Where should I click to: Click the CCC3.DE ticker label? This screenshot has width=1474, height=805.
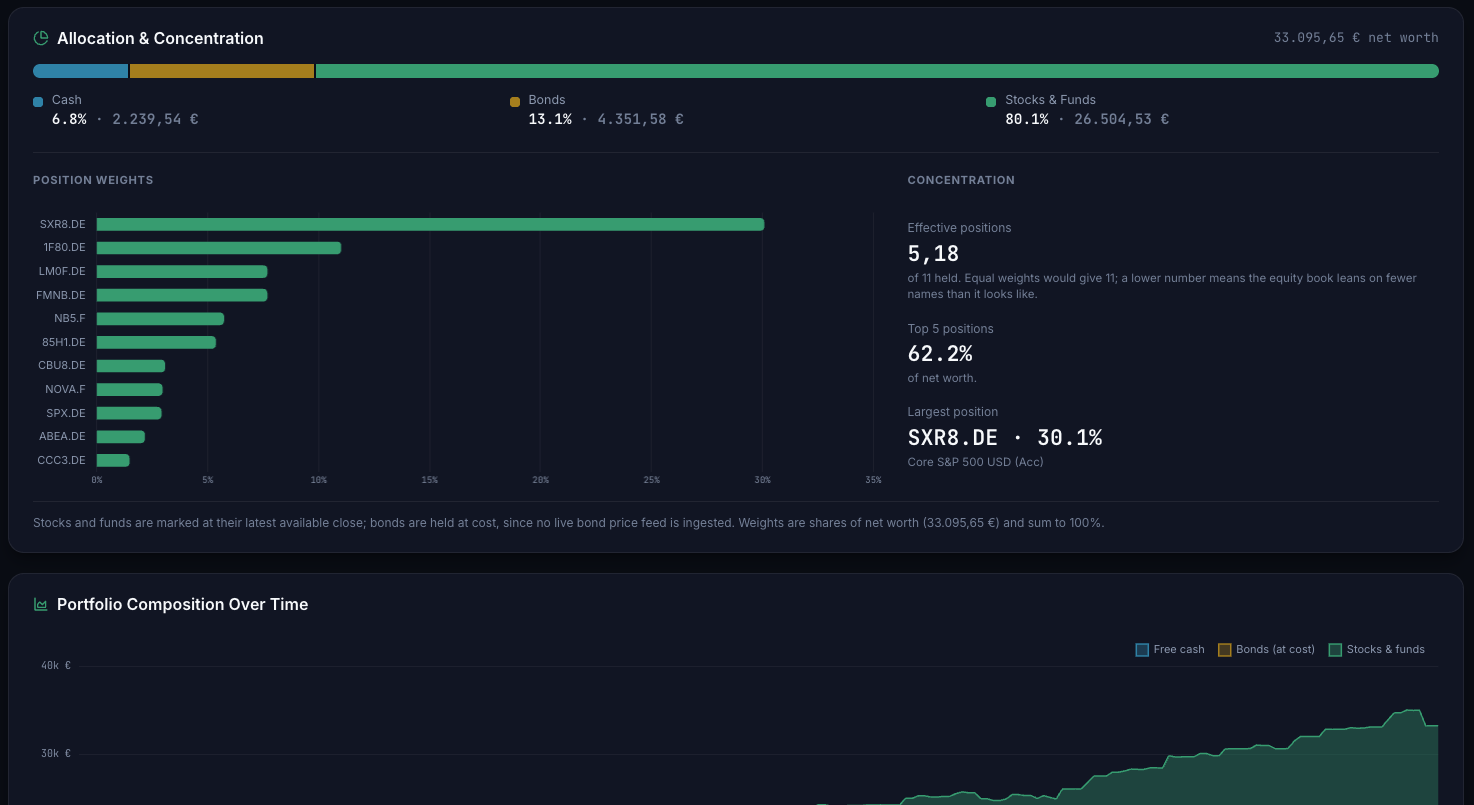[x=61, y=460]
